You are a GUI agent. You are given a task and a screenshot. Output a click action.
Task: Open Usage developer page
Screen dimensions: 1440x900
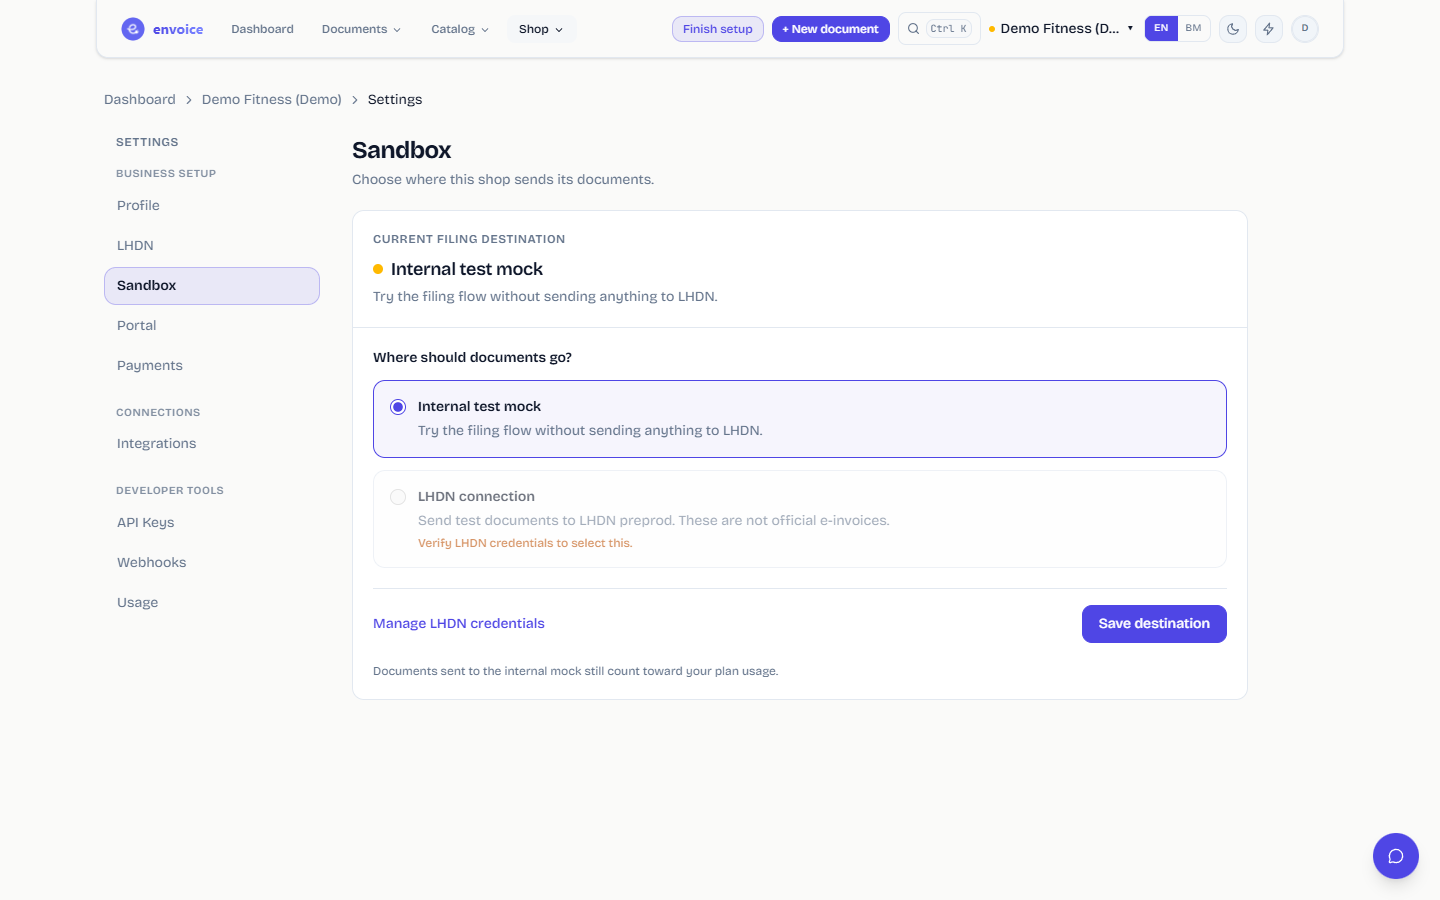[212, 603]
